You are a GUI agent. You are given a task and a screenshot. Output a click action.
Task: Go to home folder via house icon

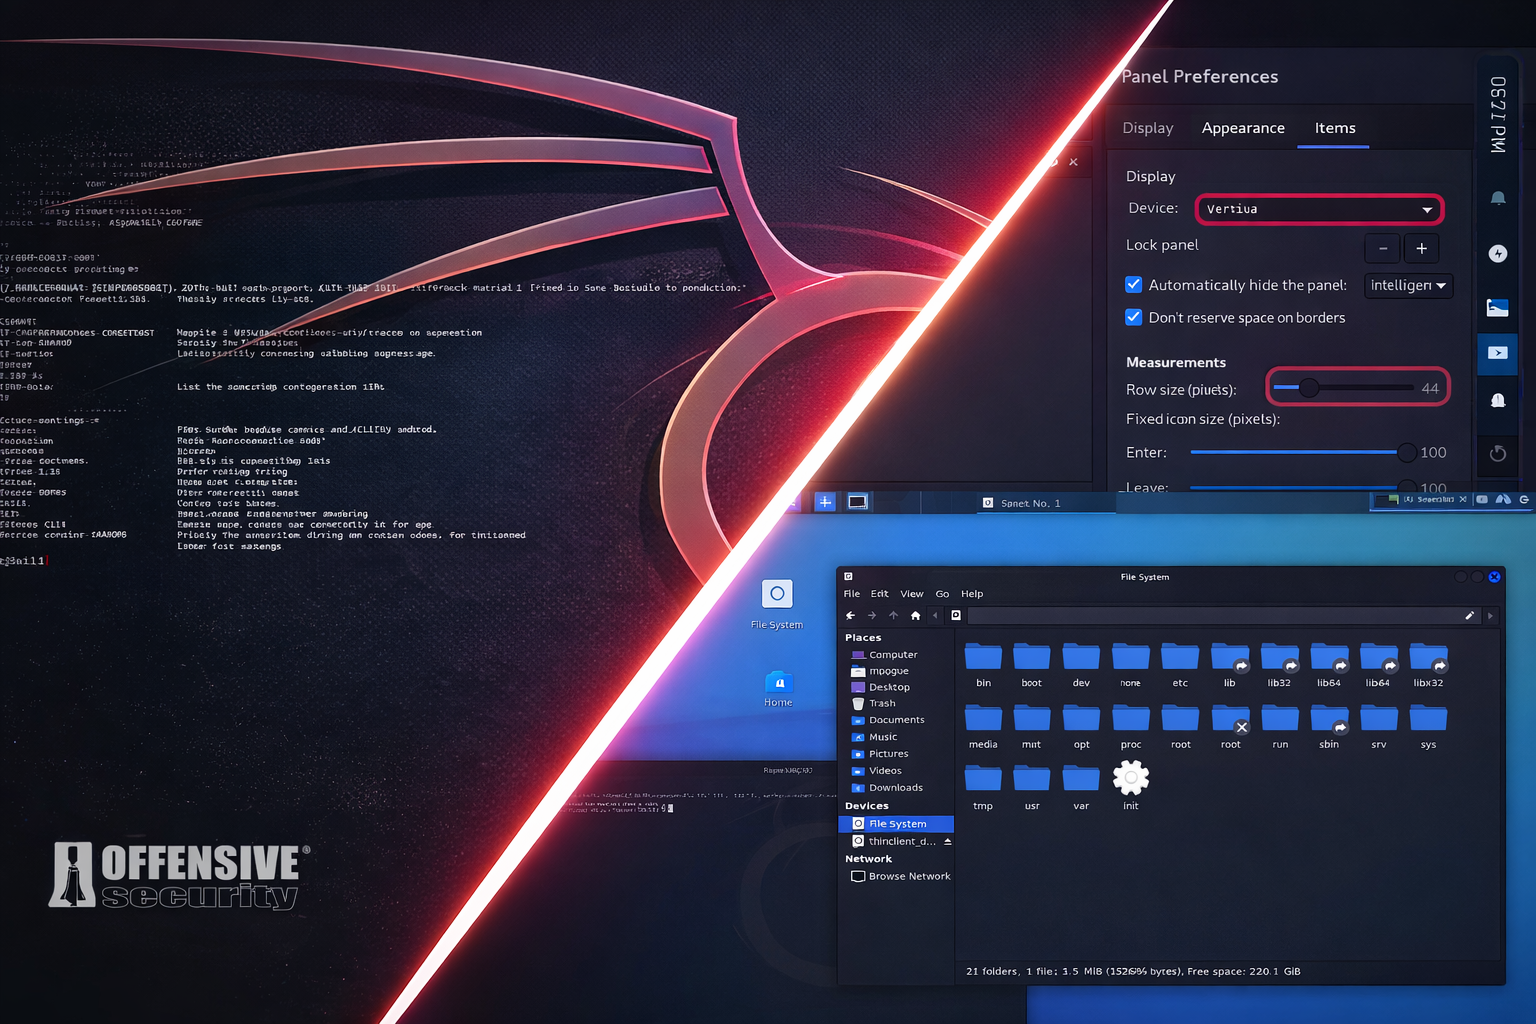915,616
